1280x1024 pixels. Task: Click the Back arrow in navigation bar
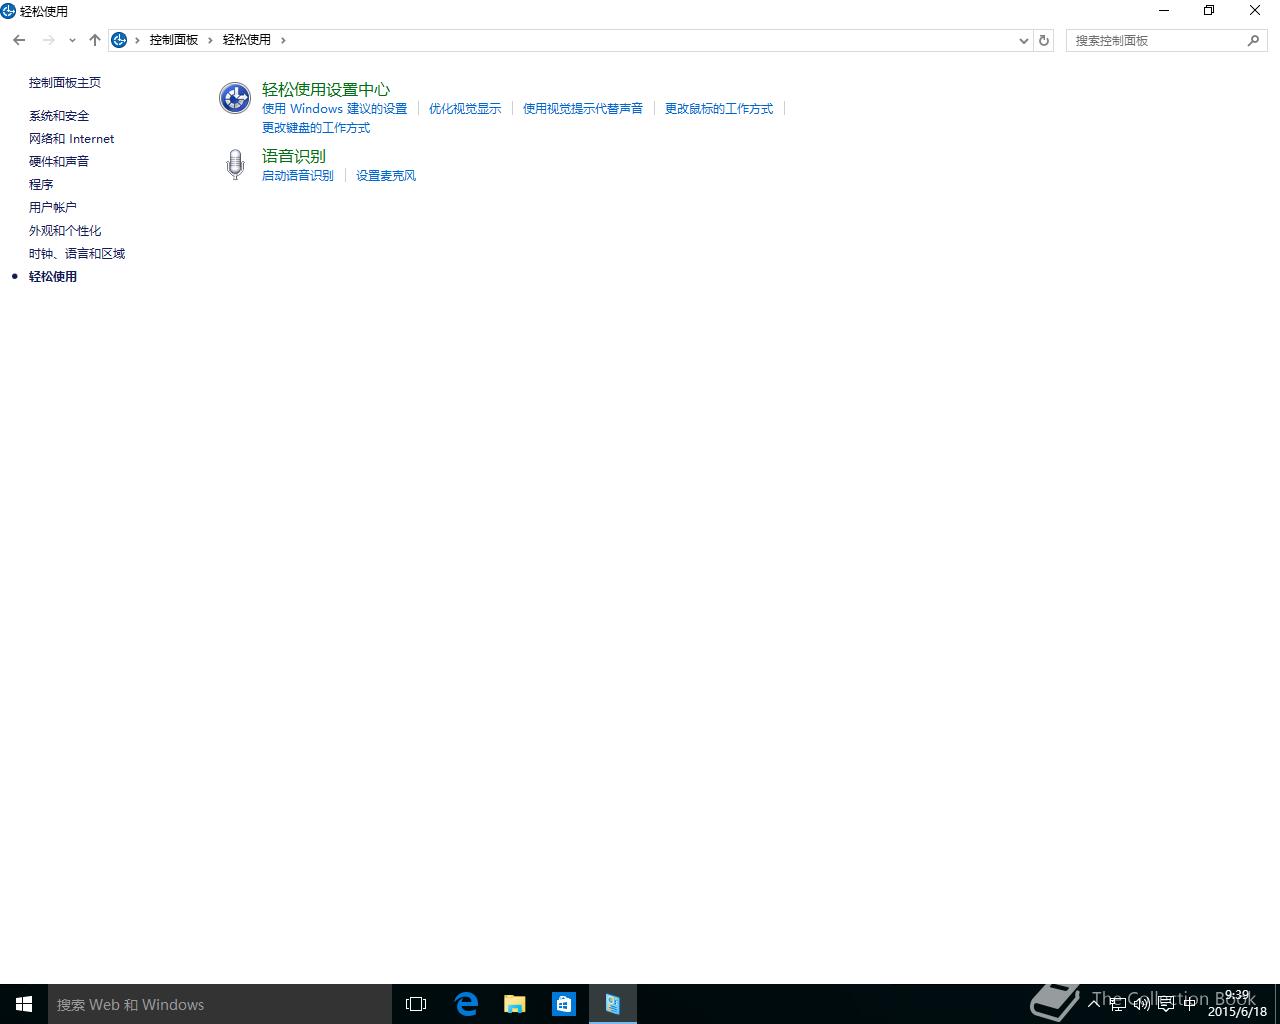(x=19, y=40)
